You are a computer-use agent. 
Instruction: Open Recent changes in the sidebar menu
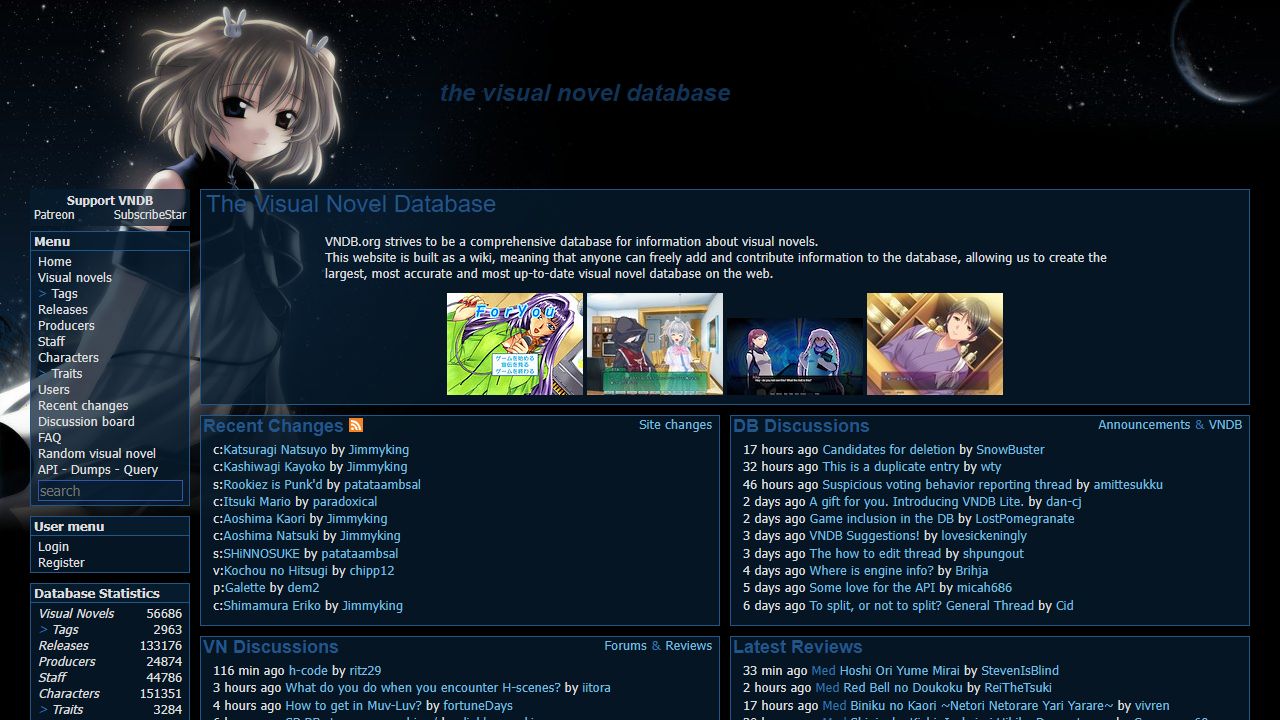click(83, 406)
